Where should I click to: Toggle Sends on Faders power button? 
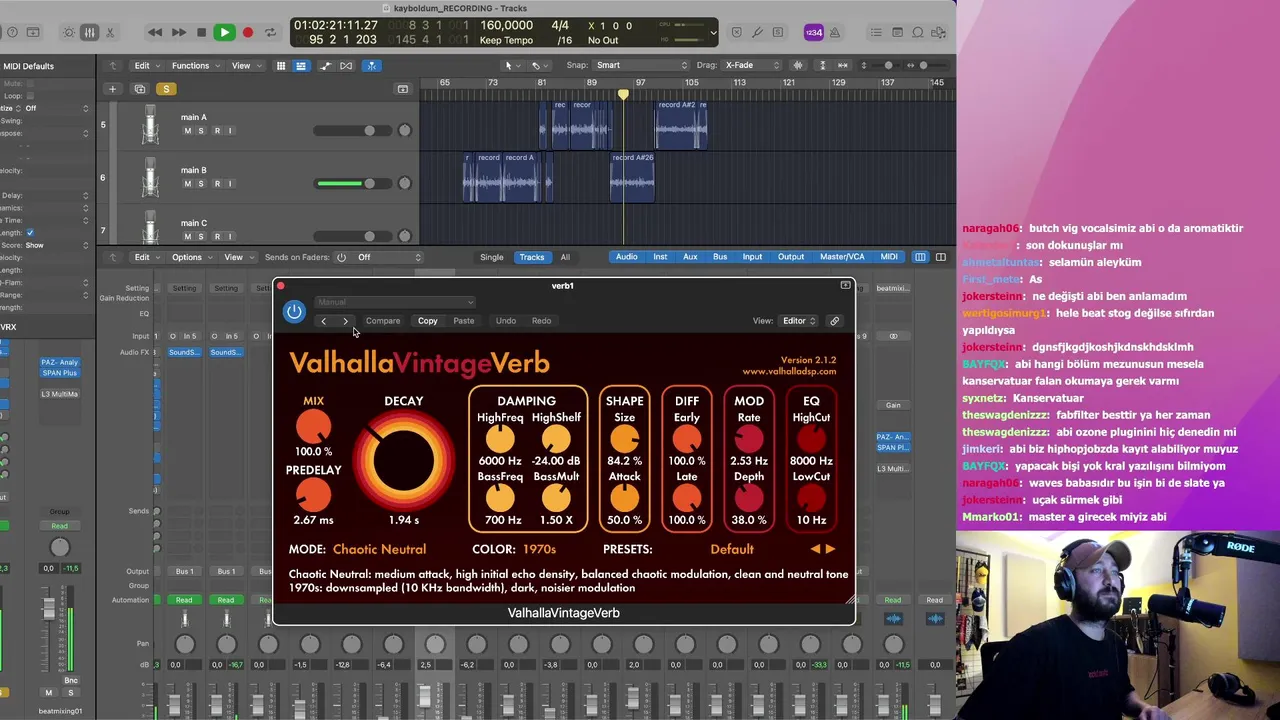click(x=341, y=257)
